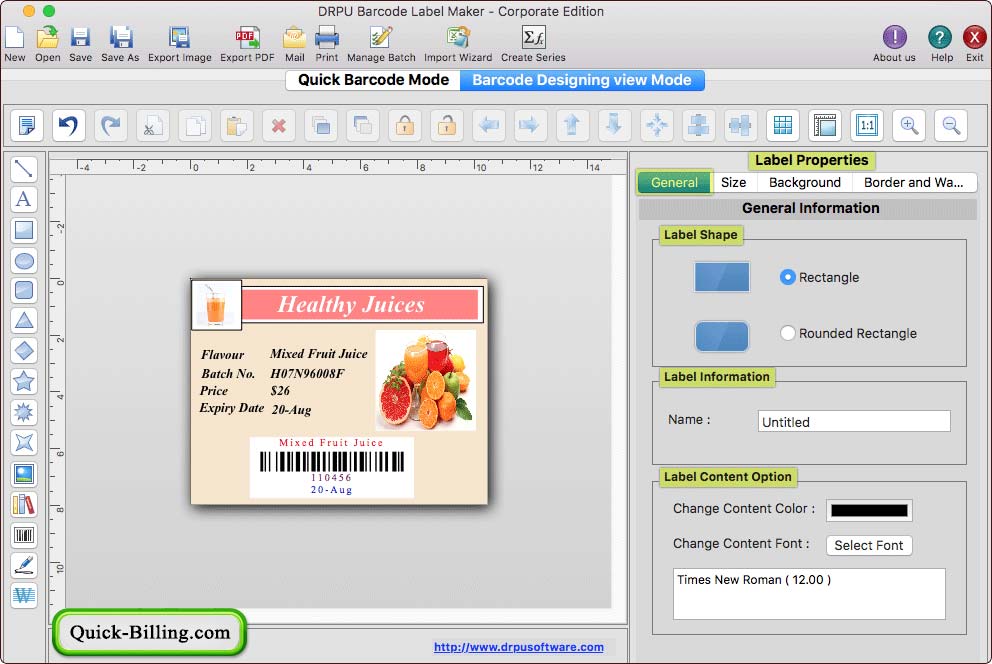Select the Triangle shape tool
The image size is (992, 664).
[x=24, y=321]
